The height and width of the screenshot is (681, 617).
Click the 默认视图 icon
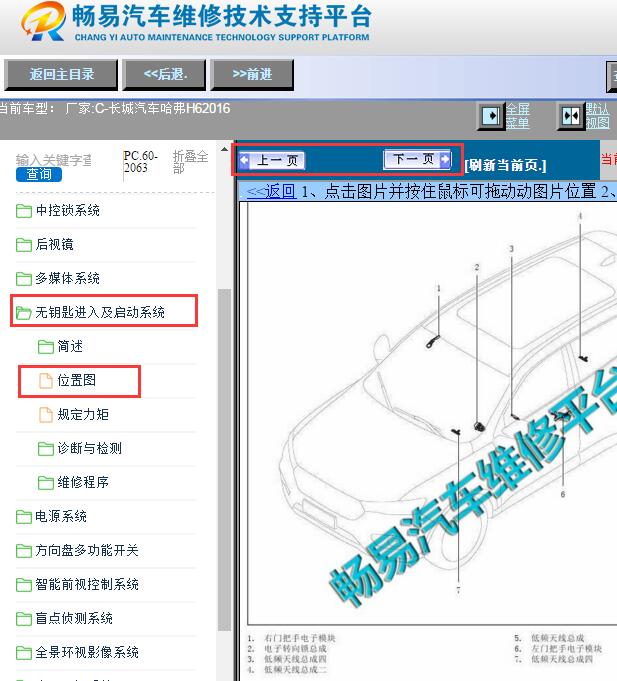571,116
